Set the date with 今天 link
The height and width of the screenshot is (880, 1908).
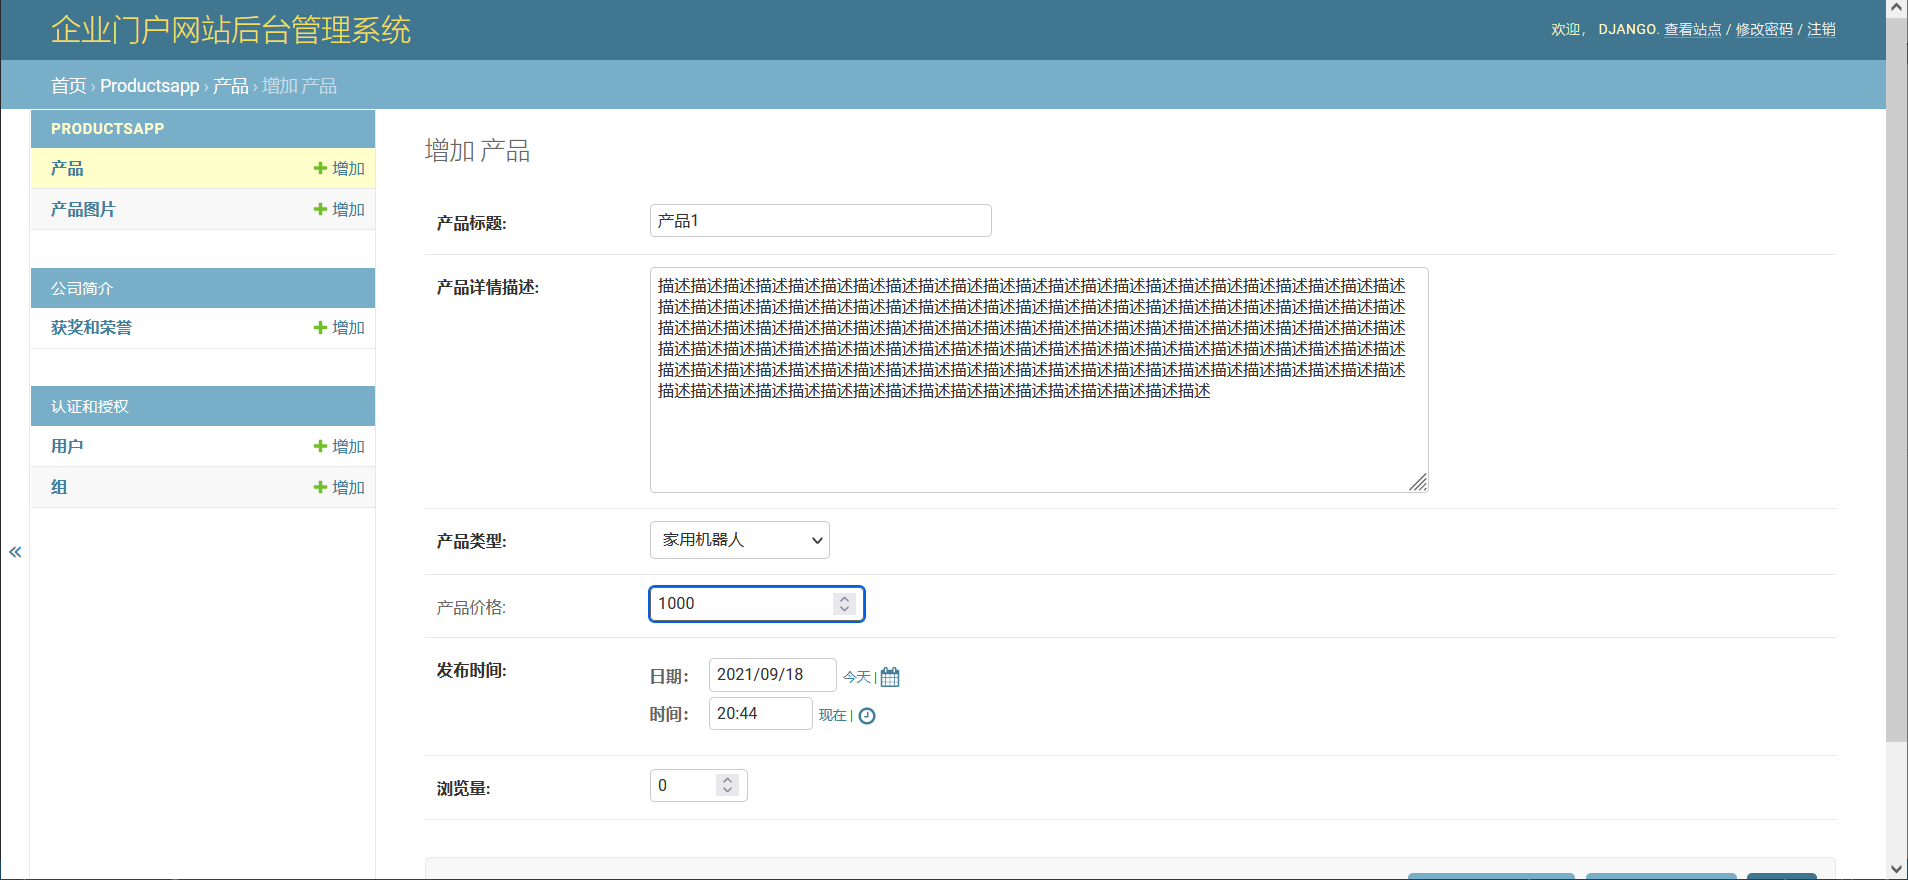coord(856,678)
